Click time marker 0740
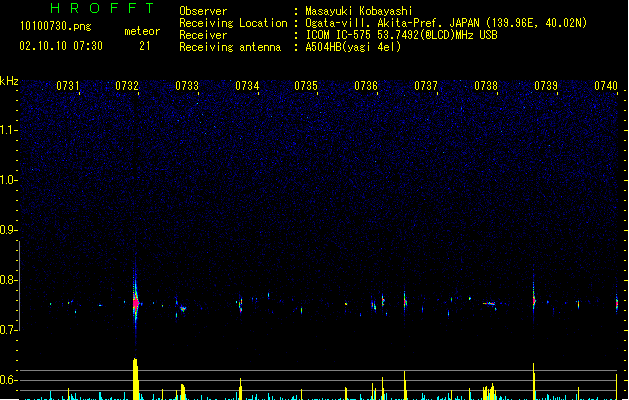 tap(606, 86)
